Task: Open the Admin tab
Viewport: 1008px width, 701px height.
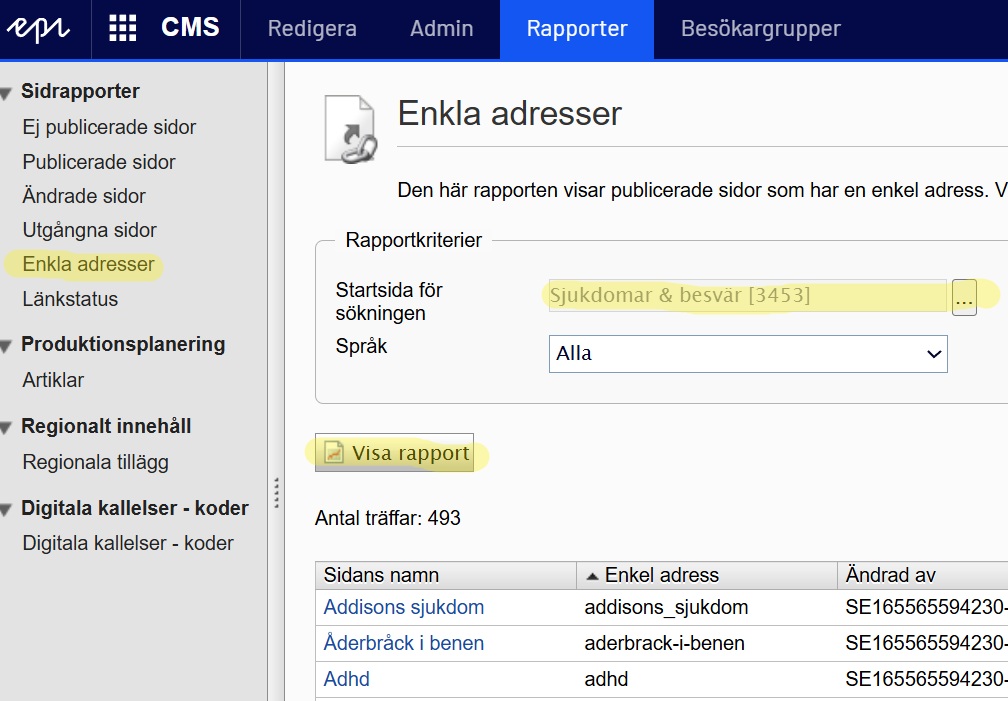Action: (x=442, y=29)
